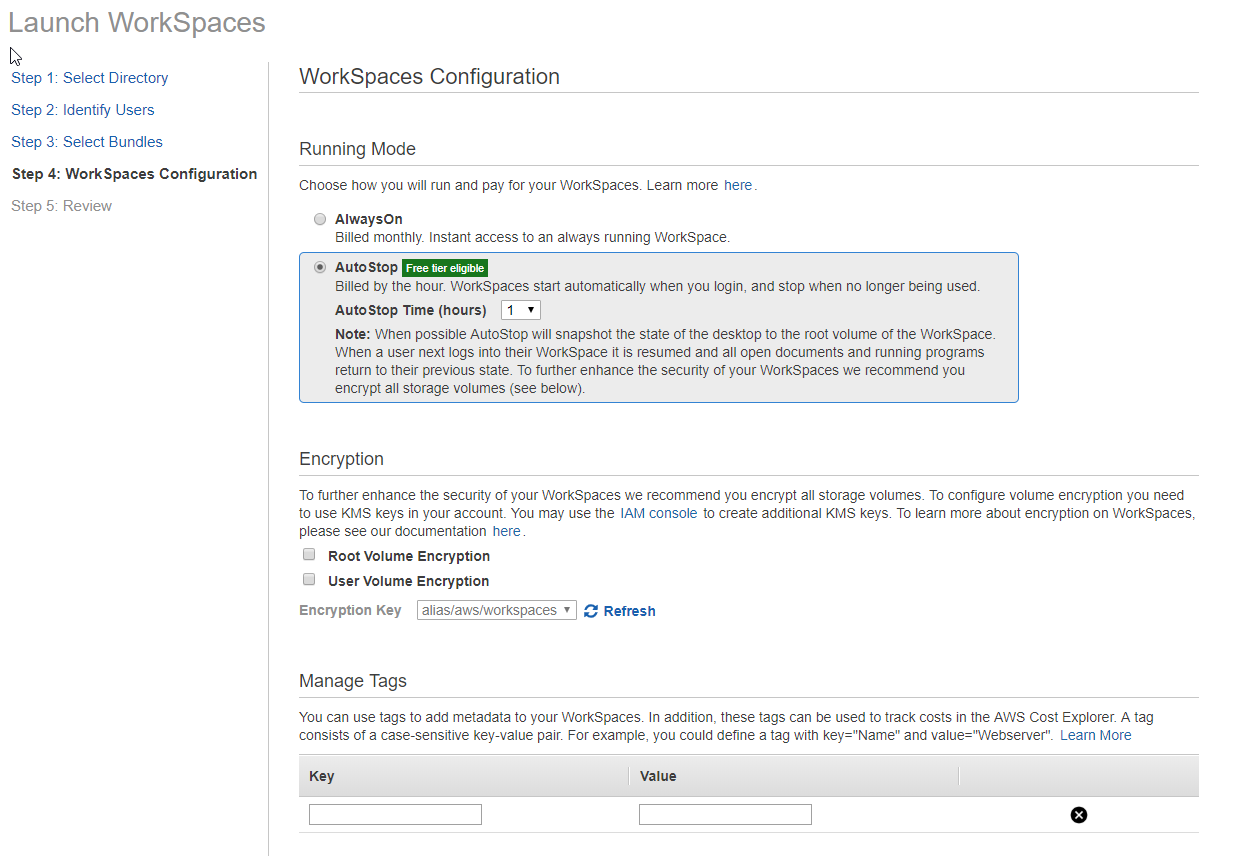
Task: Click inside the tag Key input field
Action: click(x=394, y=814)
